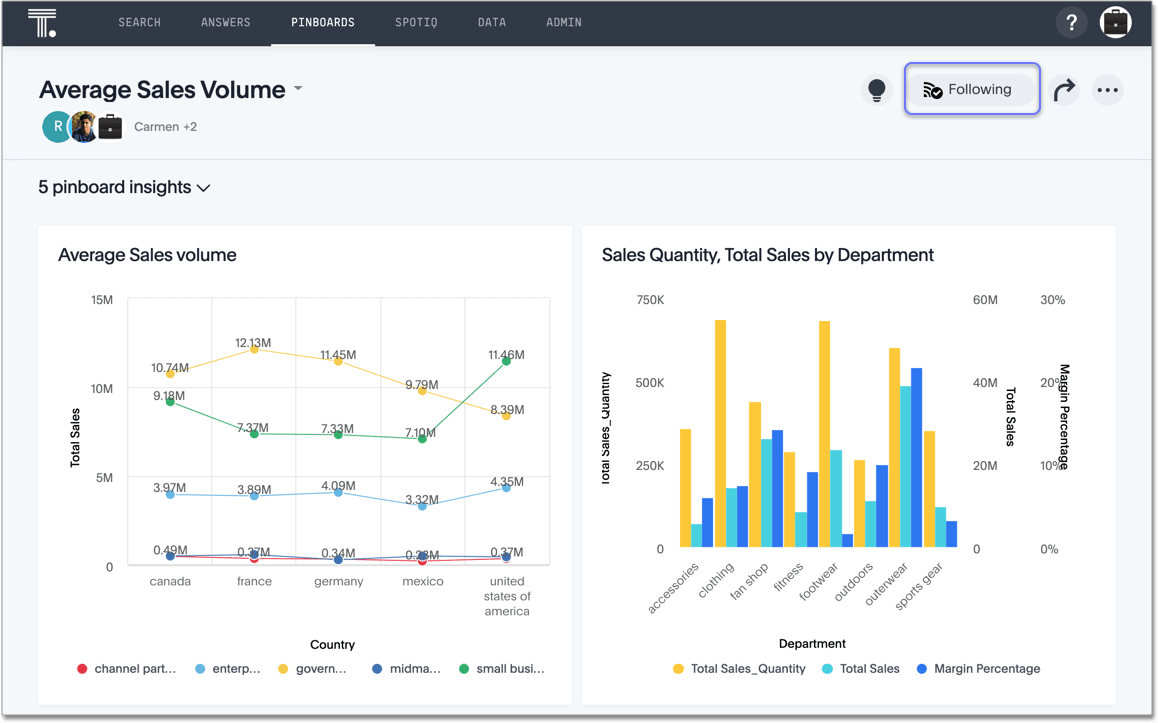
Task: Go to the Data tab
Action: point(492,22)
